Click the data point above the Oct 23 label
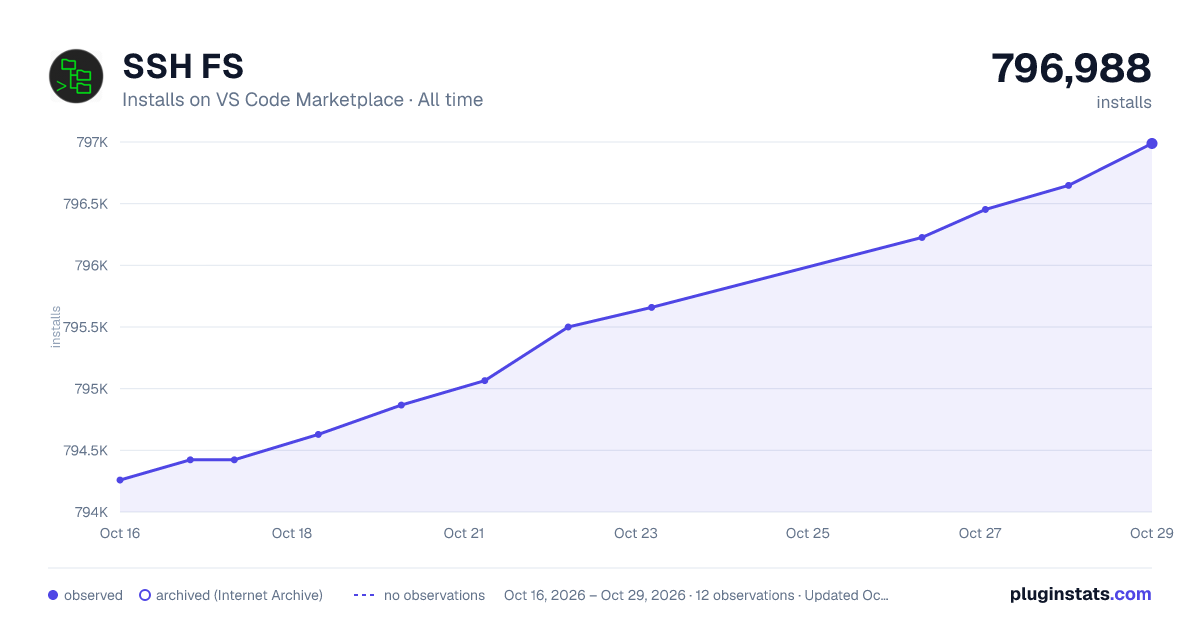Image resolution: width=1200 pixels, height=630 pixels. [652, 307]
